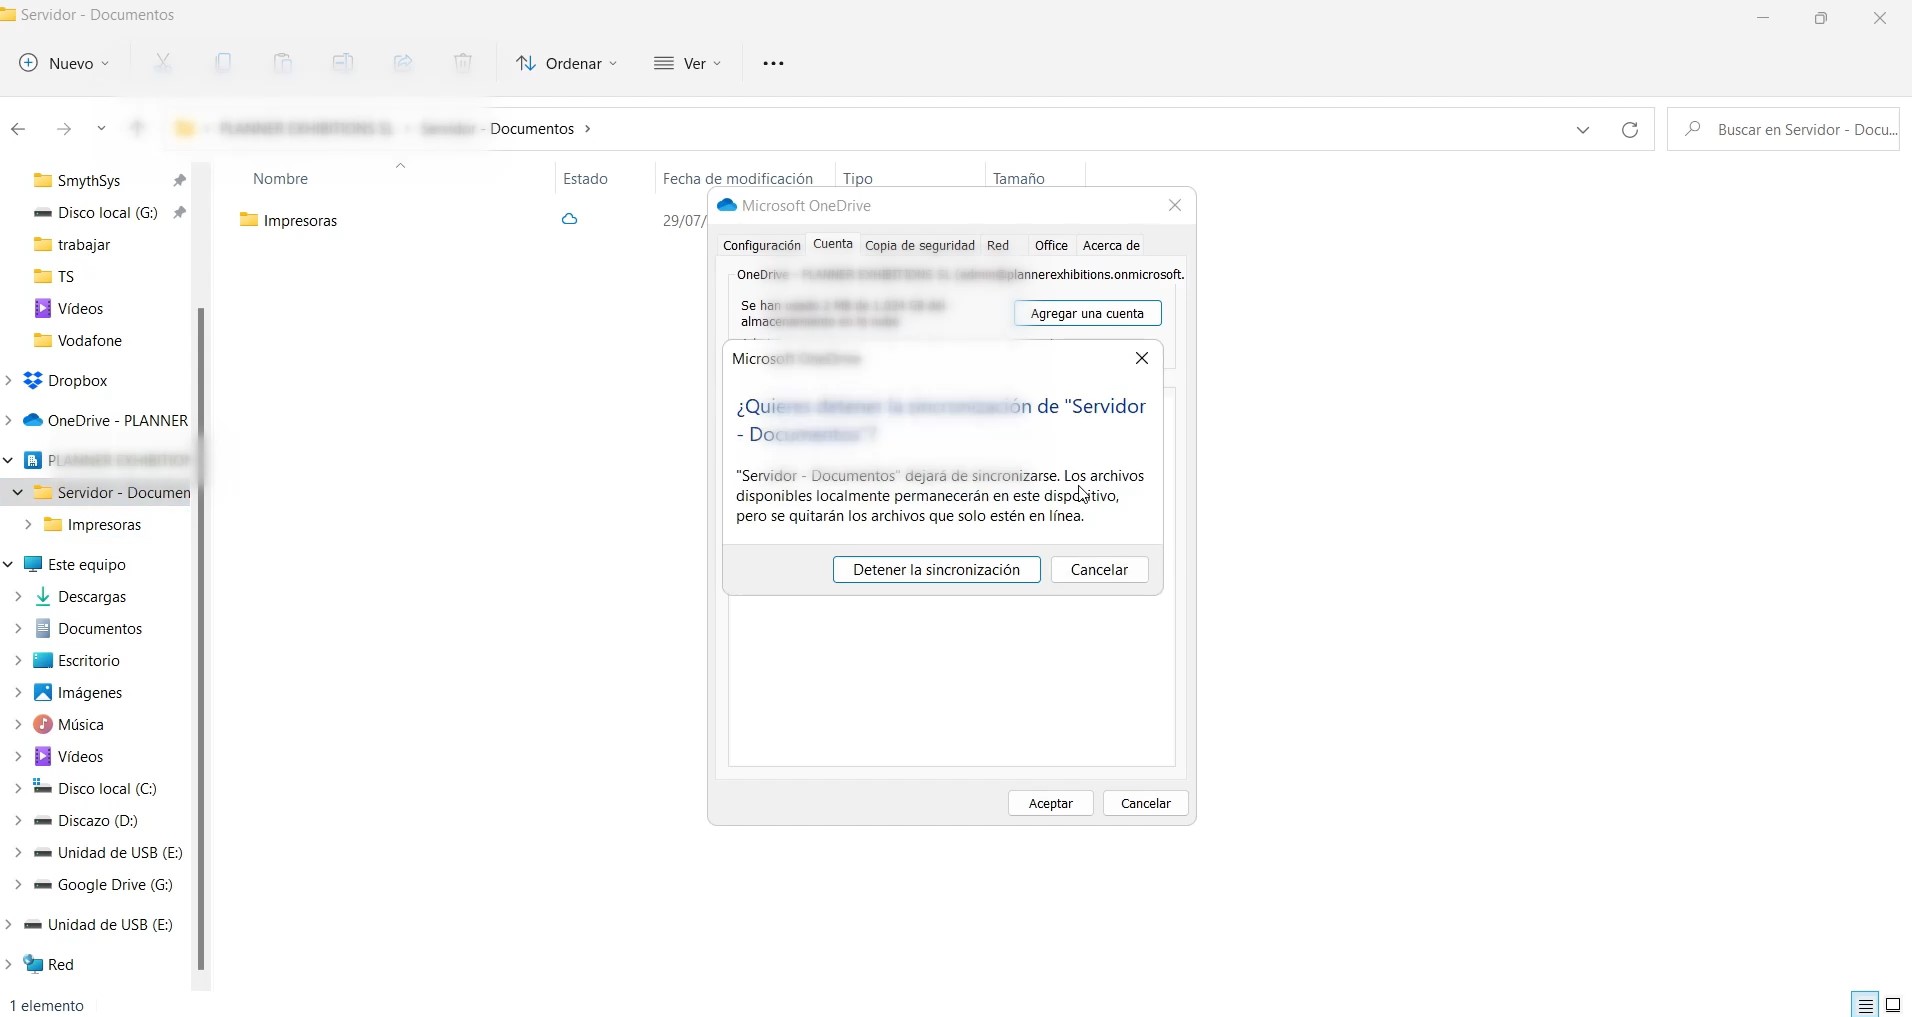This screenshot has width=1912, height=1017.
Task: Click the Red network icon
Action: (x=33, y=964)
